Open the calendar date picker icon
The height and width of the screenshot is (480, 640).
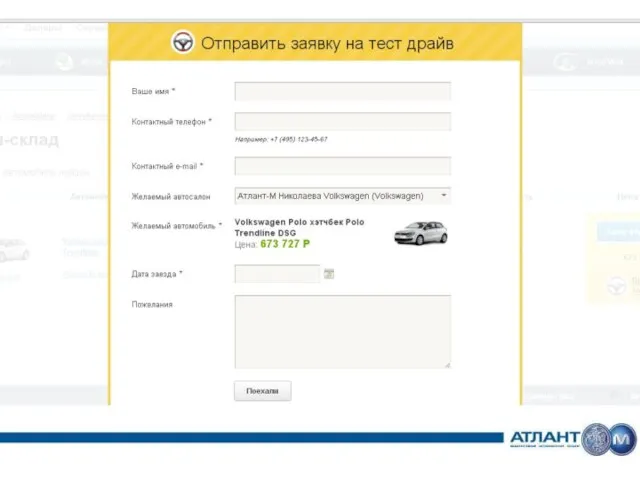pyautogui.click(x=329, y=273)
